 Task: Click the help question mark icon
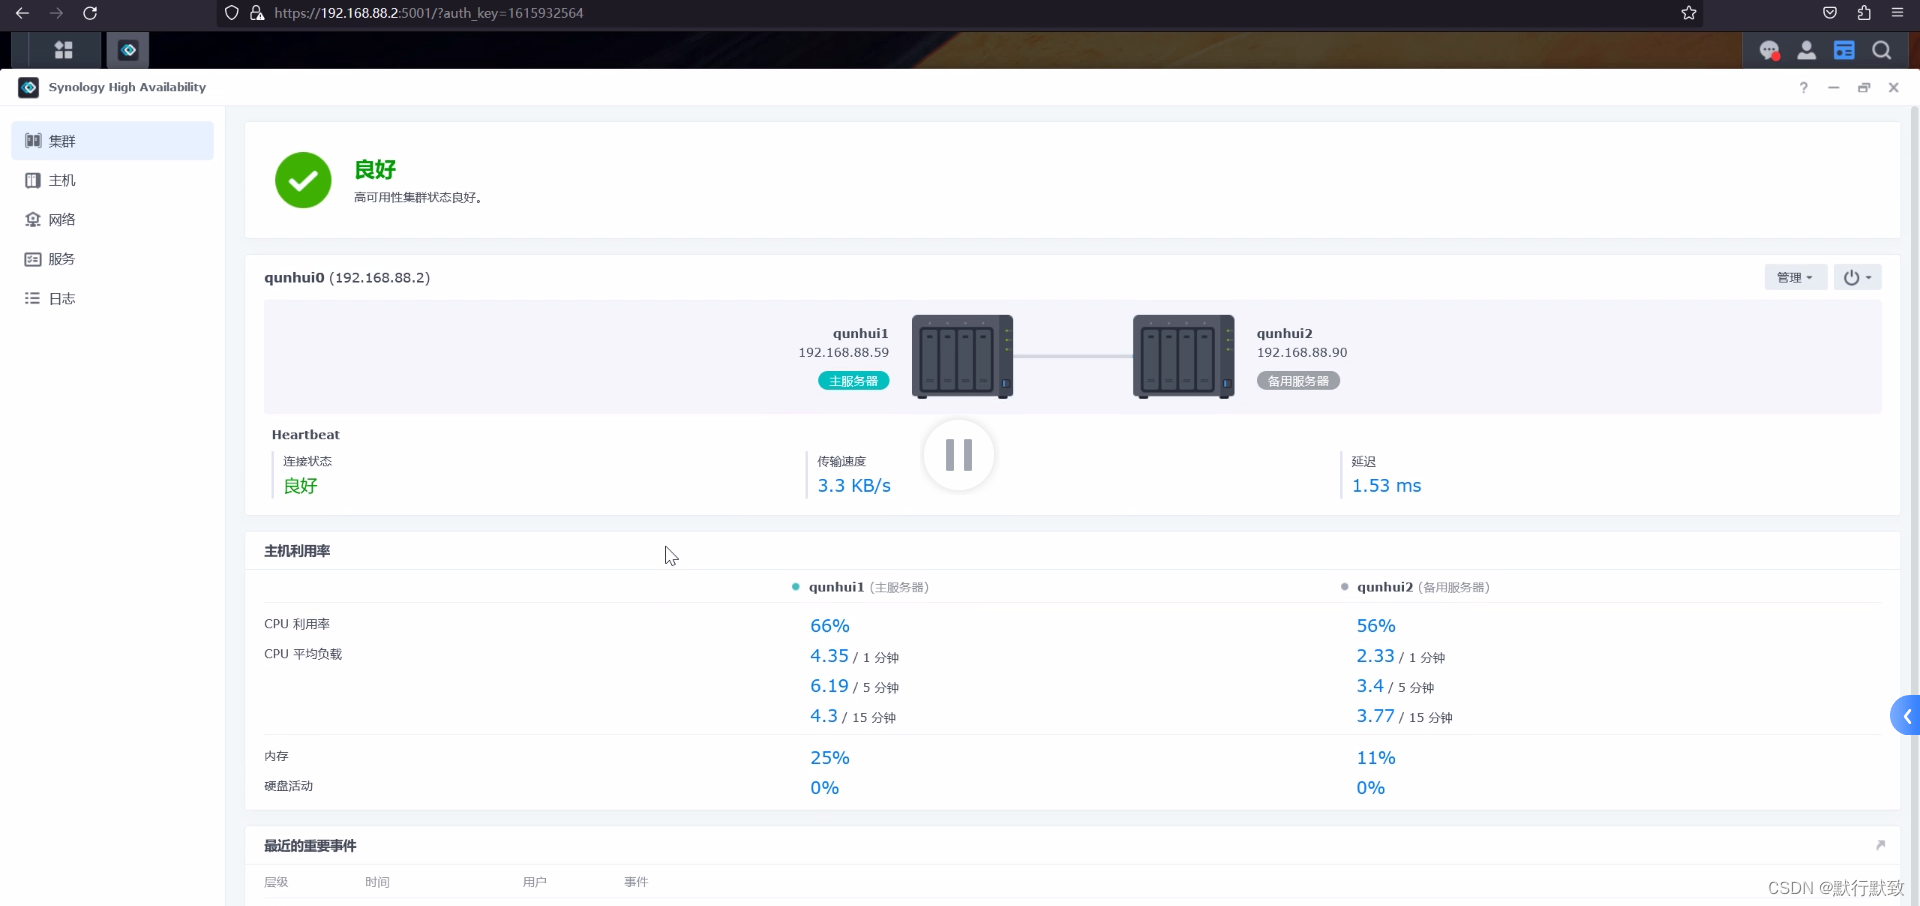(1804, 88)
